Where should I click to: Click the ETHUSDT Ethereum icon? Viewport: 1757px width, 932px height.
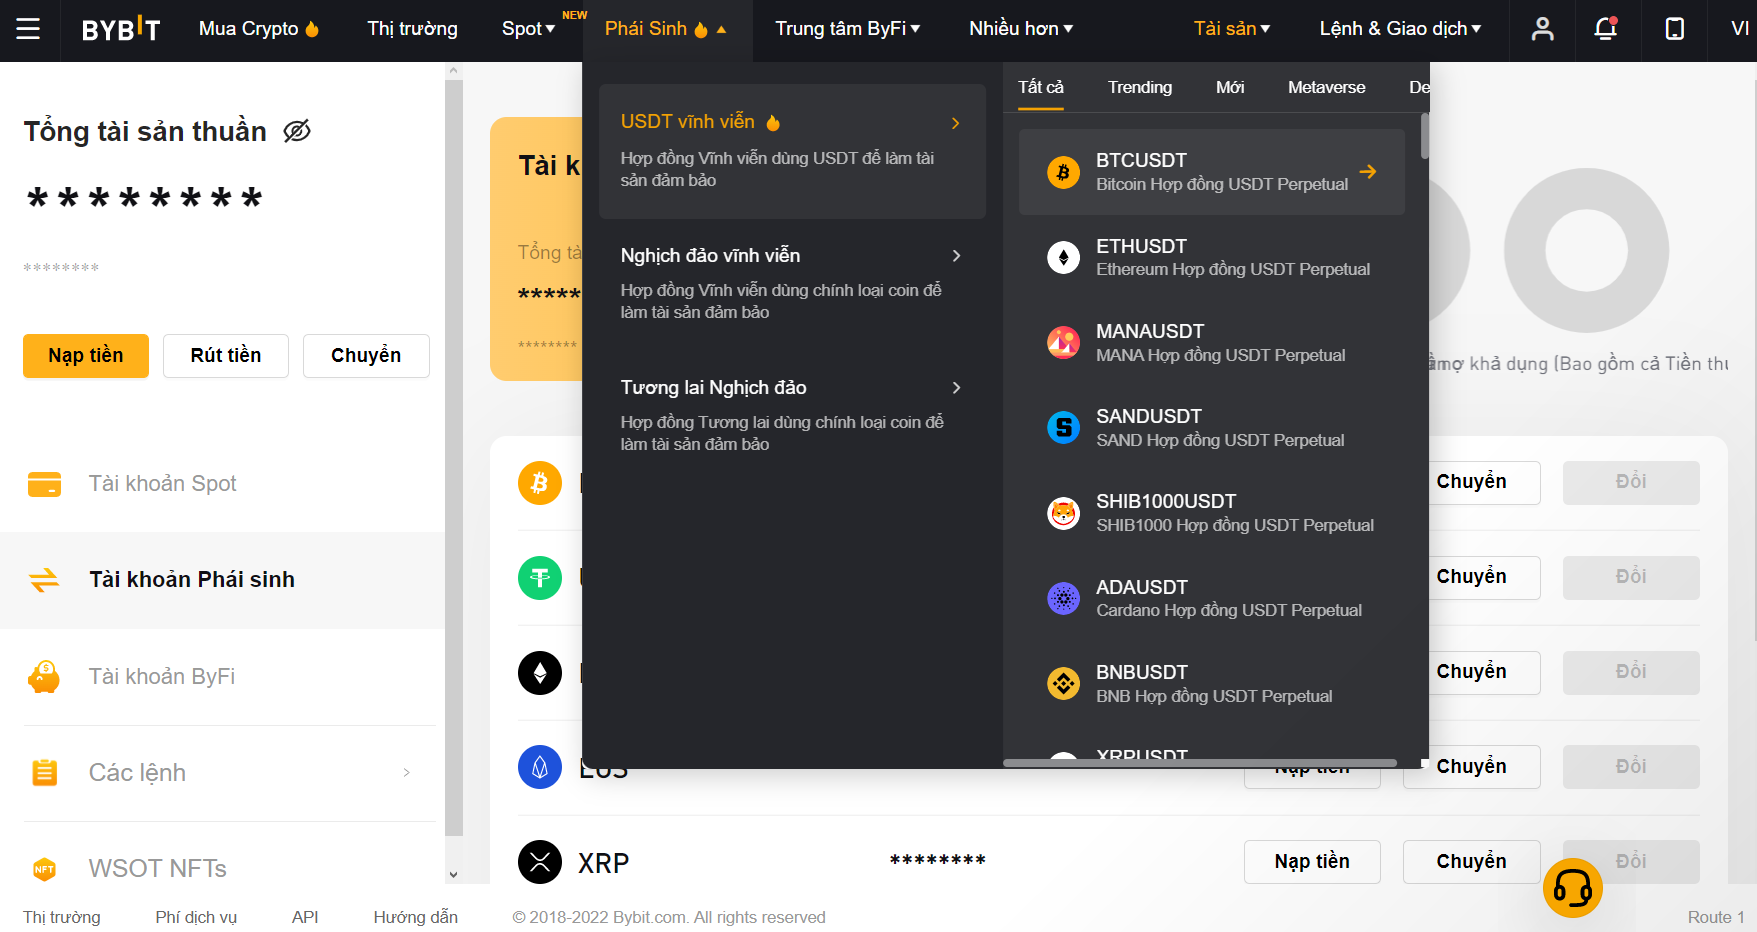pyautogui.click(x=1063, y=257)
